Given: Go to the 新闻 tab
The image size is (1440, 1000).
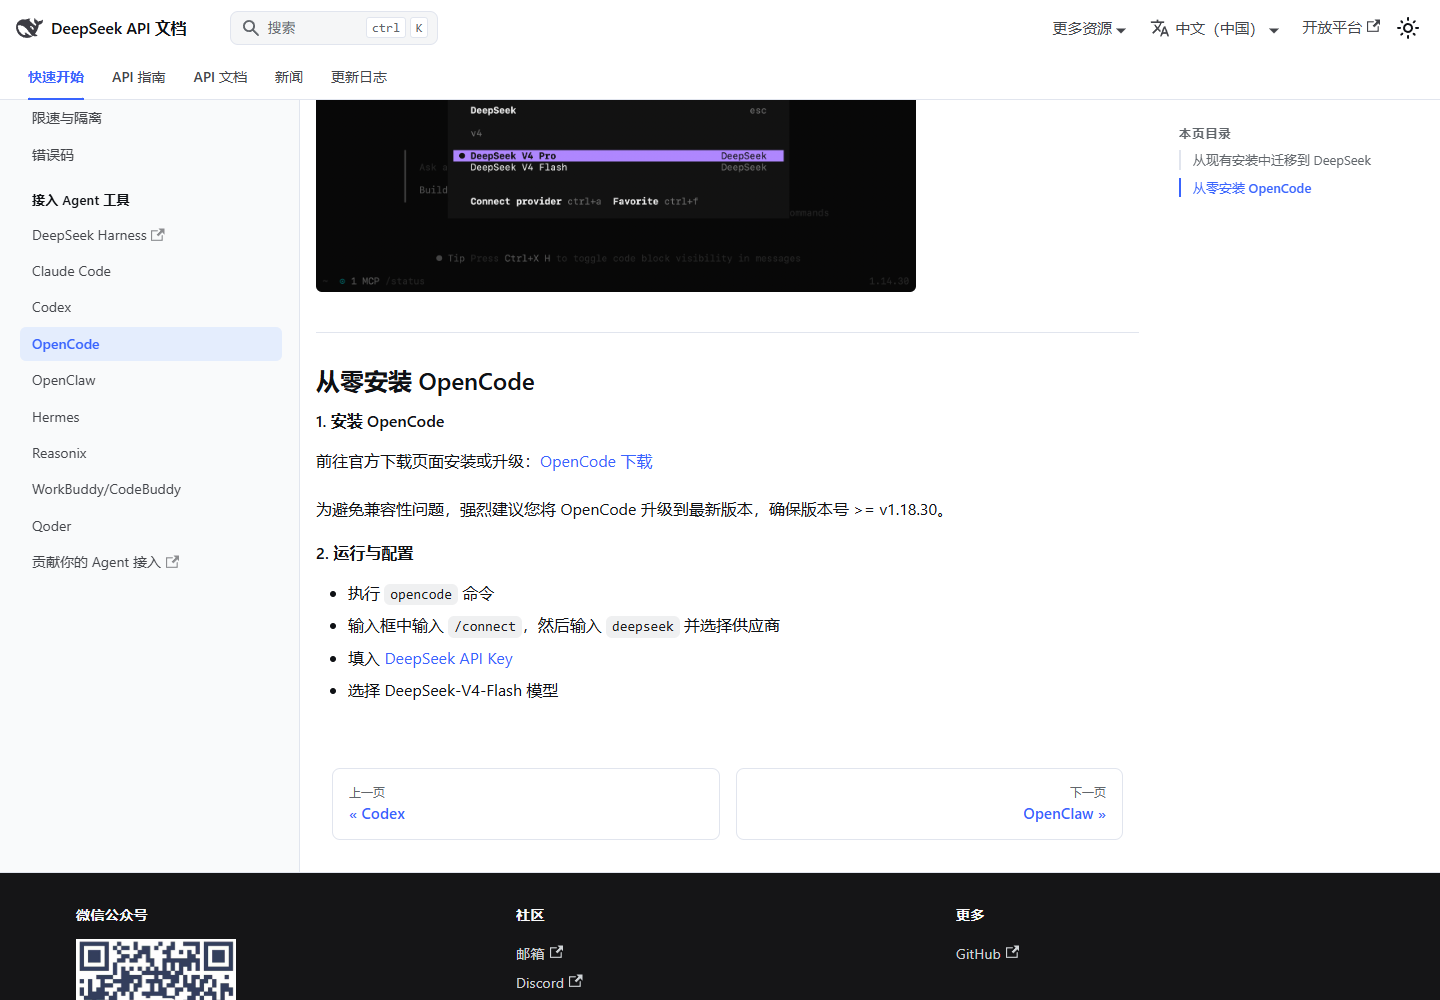Looking at the screenshot, I should coord(289,77).
